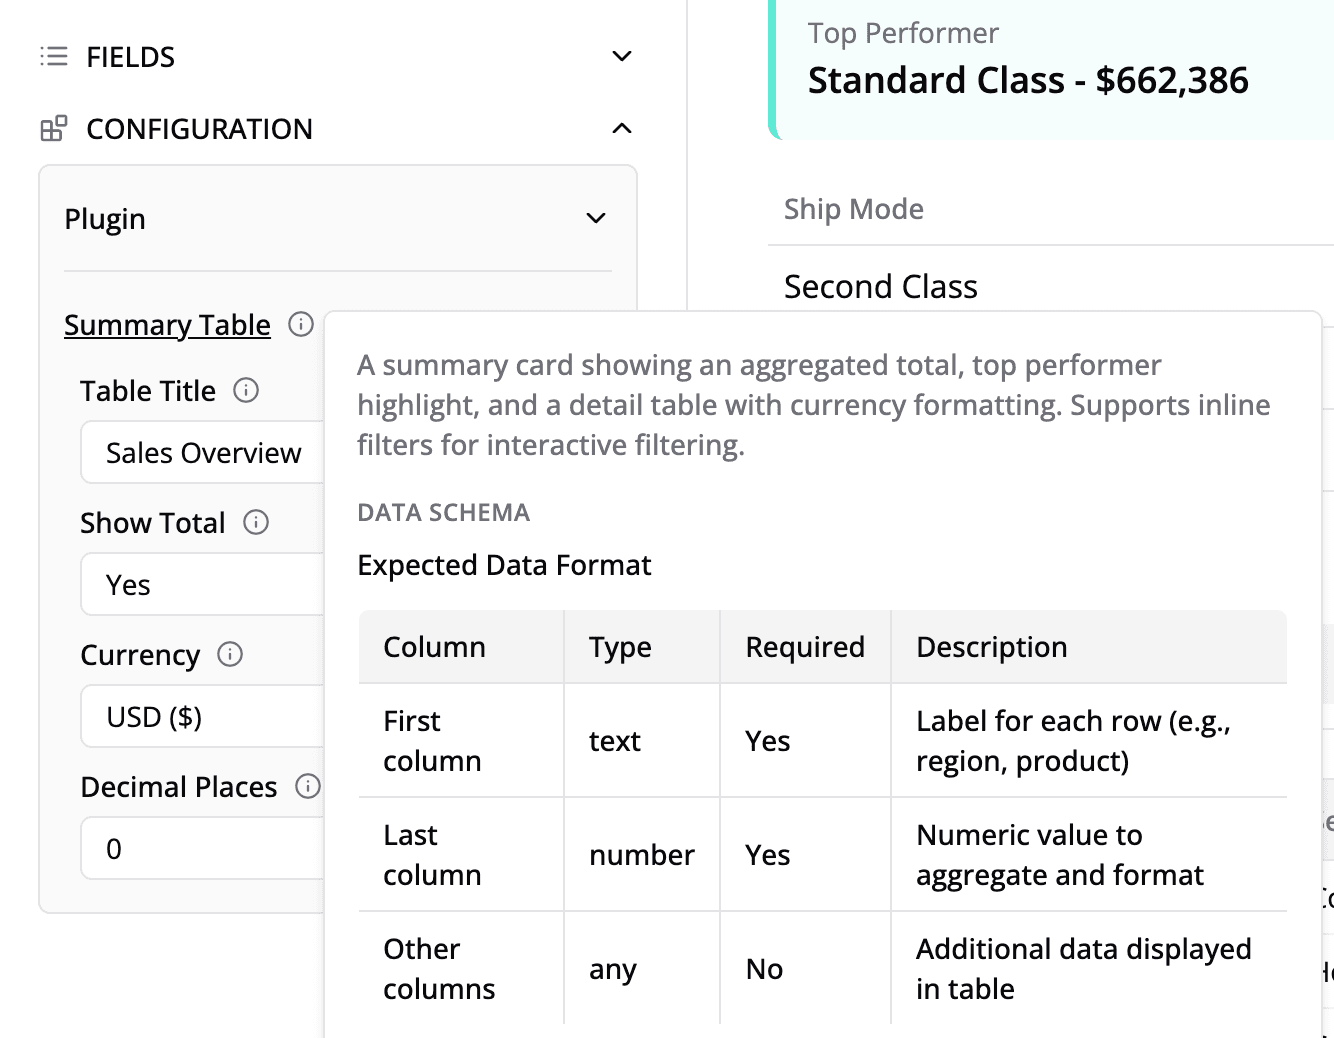Viewport: 1334px width, 1038px height.
Task: Click the Currency info icon
Action: (230, 655)
